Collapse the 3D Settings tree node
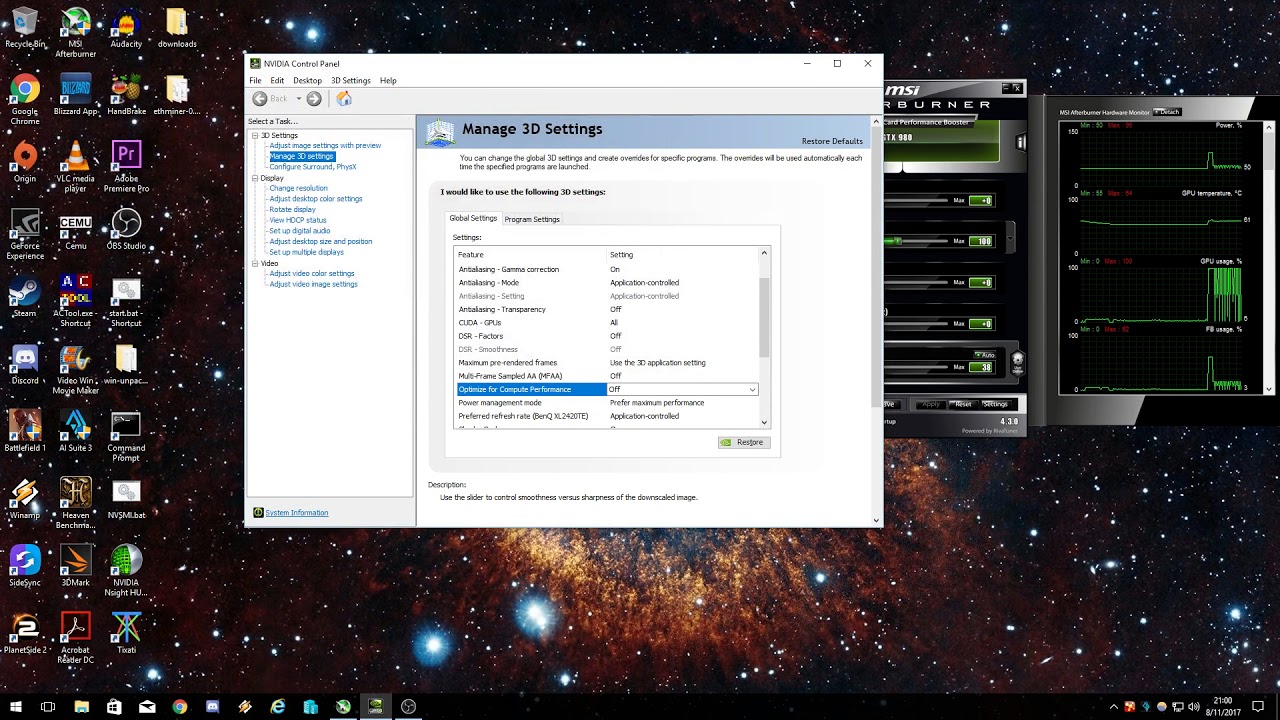 click(x=255, y=135)
